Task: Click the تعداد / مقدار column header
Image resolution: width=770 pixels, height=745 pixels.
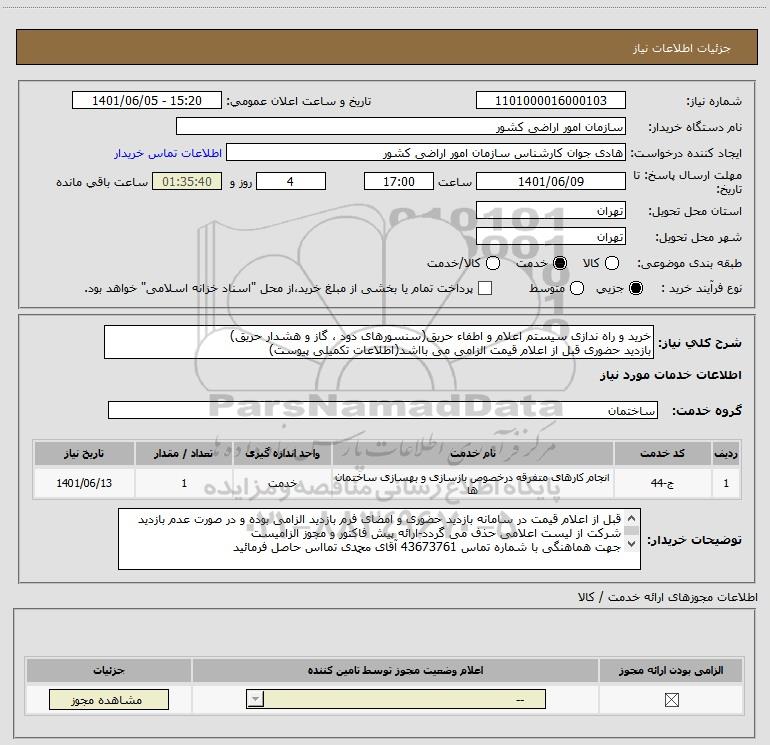Action: pos(184,453)
